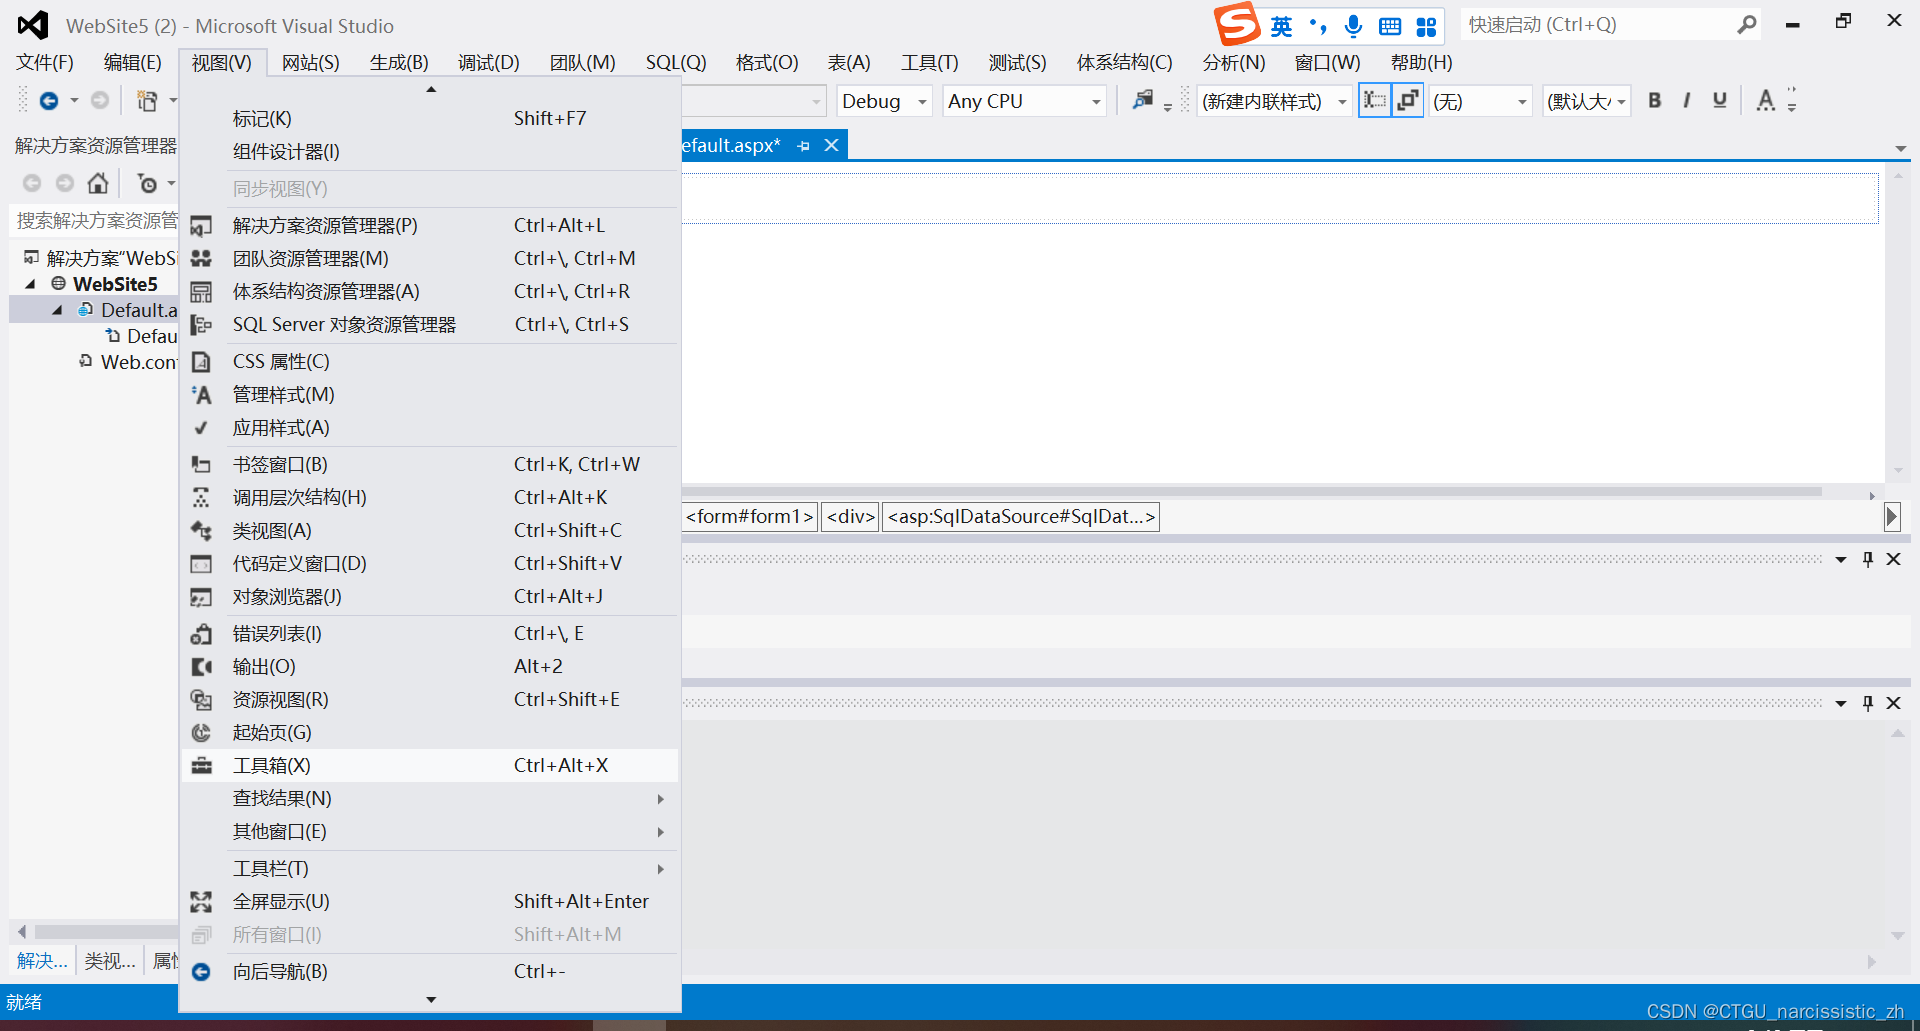Click the 搜索解决方案资源管理器 search box

tap(96, 220)
